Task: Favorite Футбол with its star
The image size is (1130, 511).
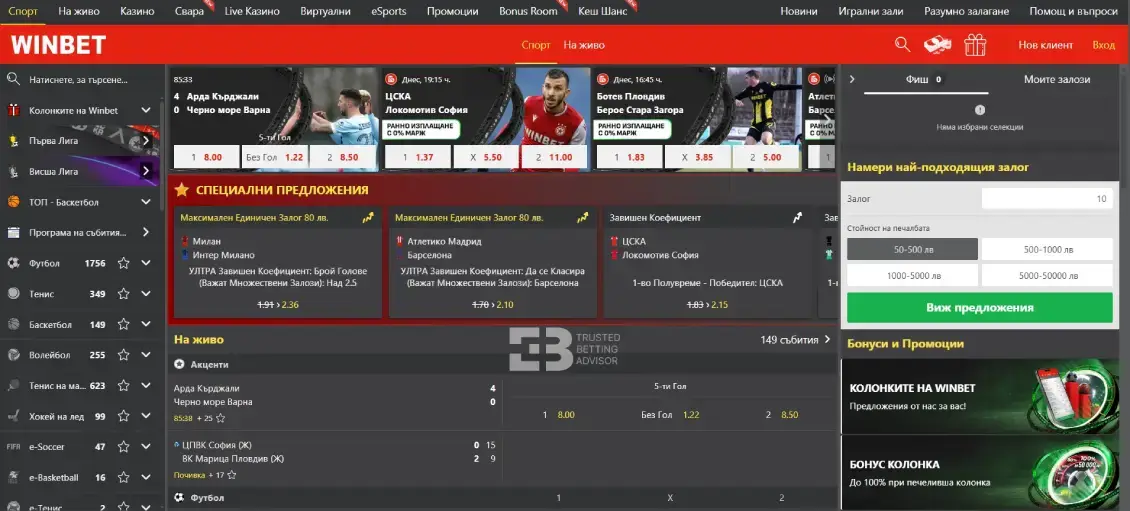Action: click(123, 263)
